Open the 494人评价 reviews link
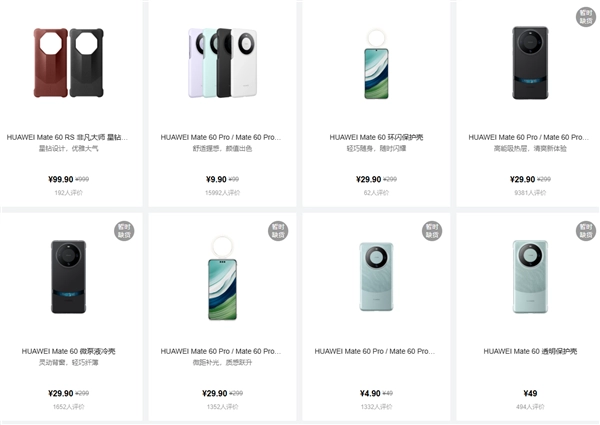The width and height of the screenshot is (600, 425). pos(530,407)
